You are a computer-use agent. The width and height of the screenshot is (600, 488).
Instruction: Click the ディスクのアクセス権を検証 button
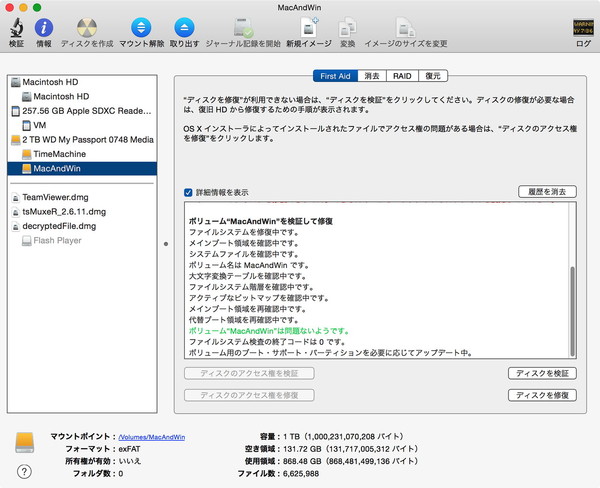[249, 373]
